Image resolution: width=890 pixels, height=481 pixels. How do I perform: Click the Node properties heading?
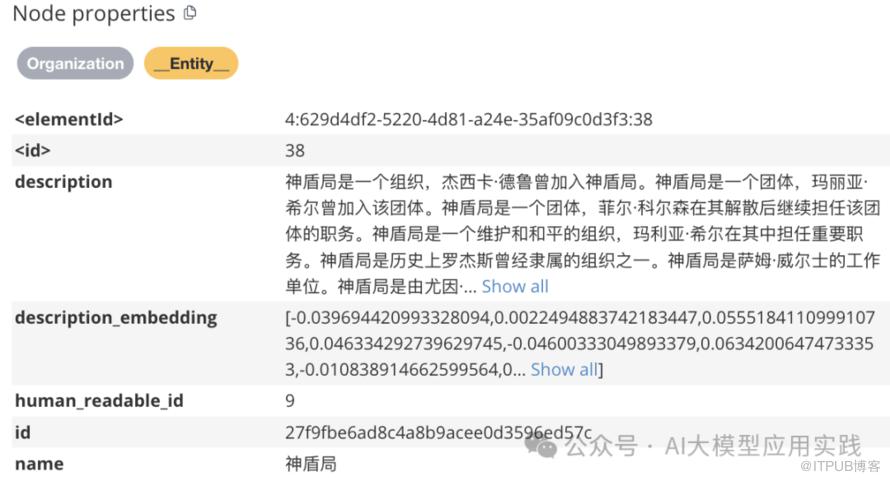[93, 14]
